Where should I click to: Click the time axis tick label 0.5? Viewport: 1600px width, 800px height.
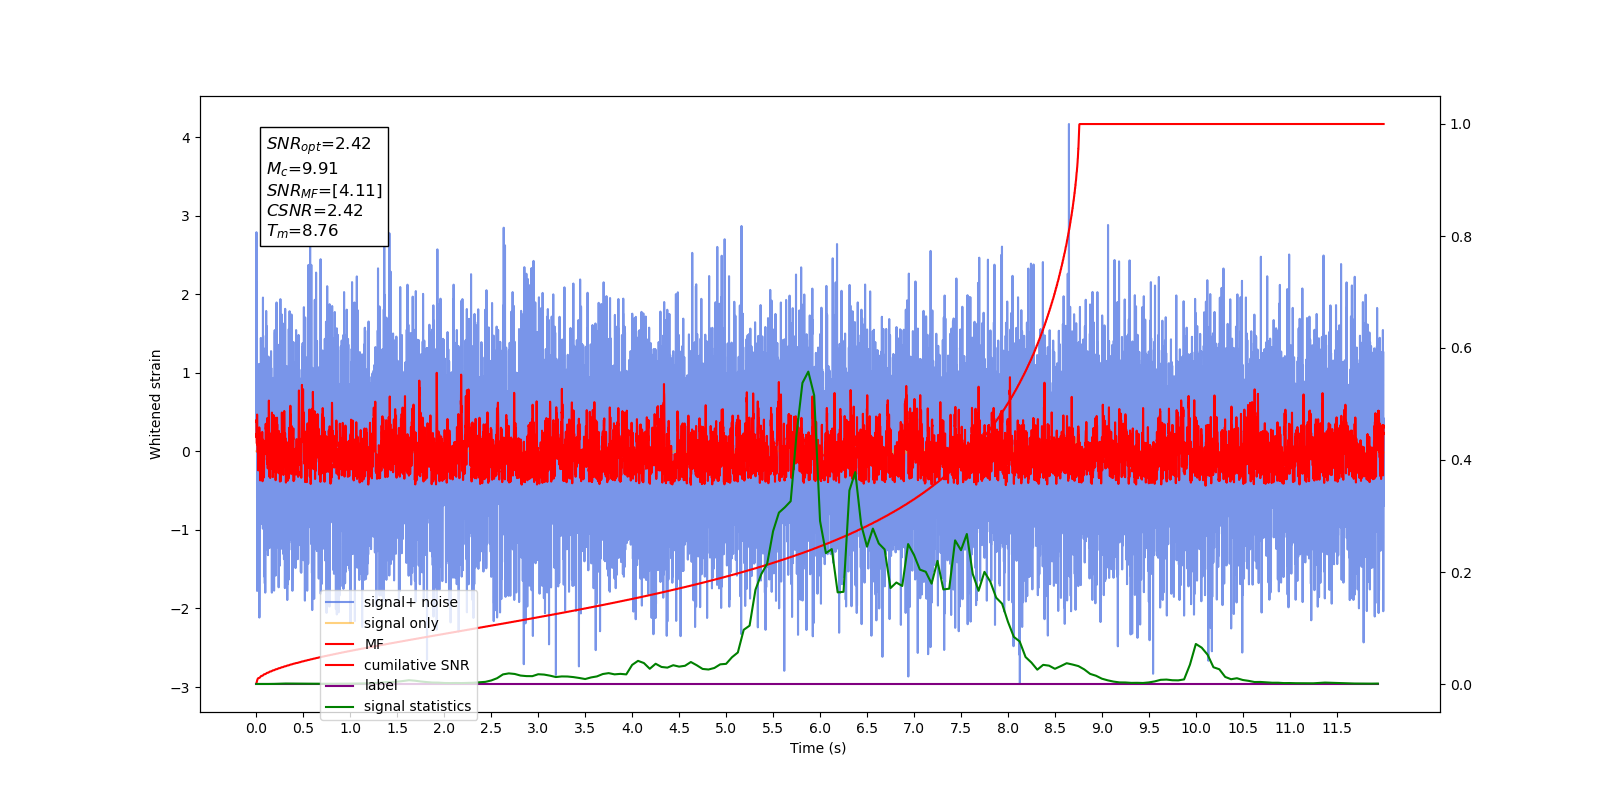click(x=303, y=728)
